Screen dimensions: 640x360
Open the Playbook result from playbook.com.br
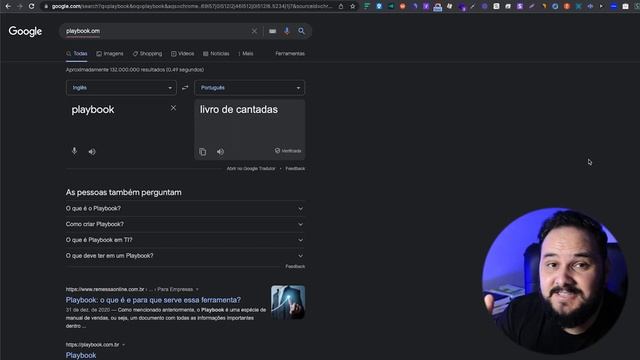[x=81, y=356]
